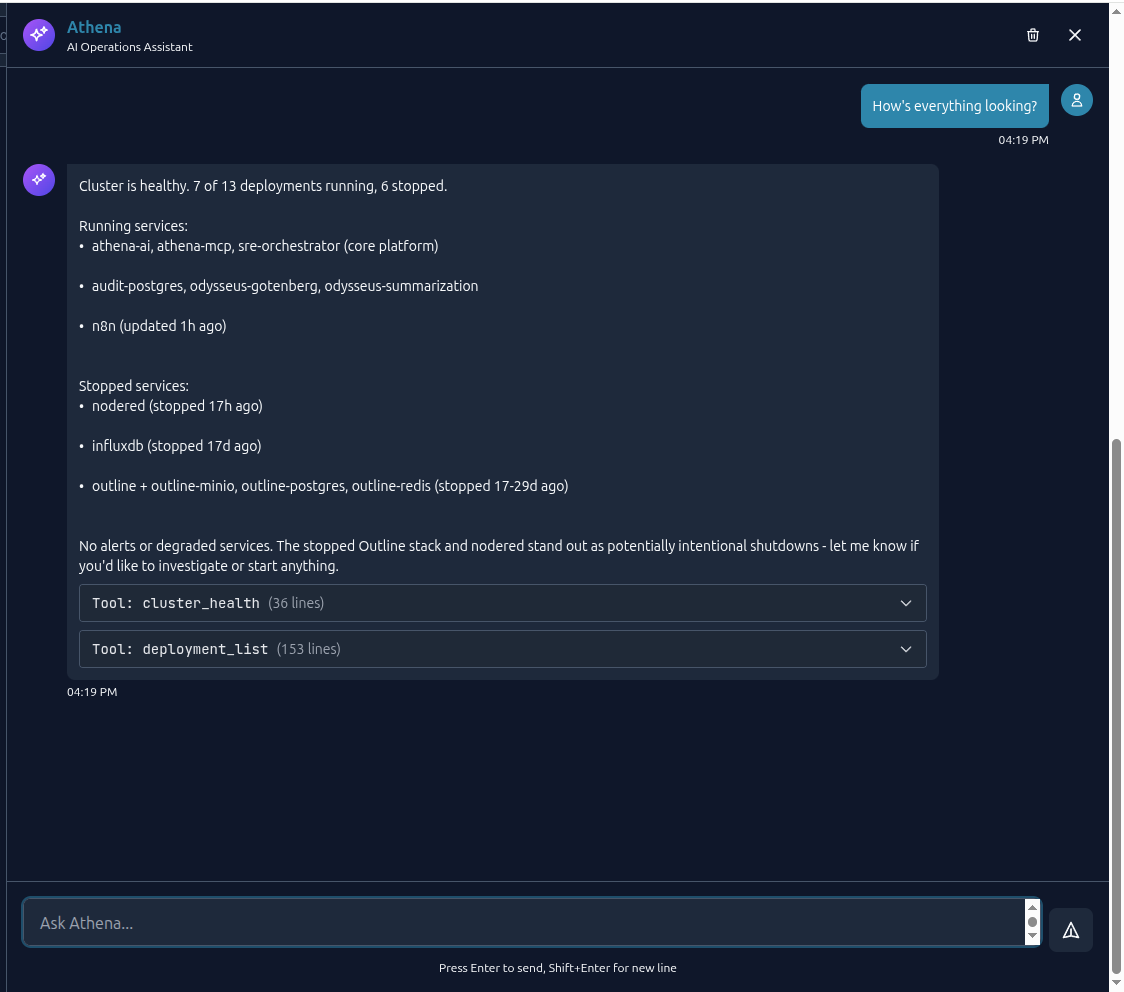Select the 'How's everything looking?' message bubble
Screen dimensions: 1124x992
pos(954,105)
